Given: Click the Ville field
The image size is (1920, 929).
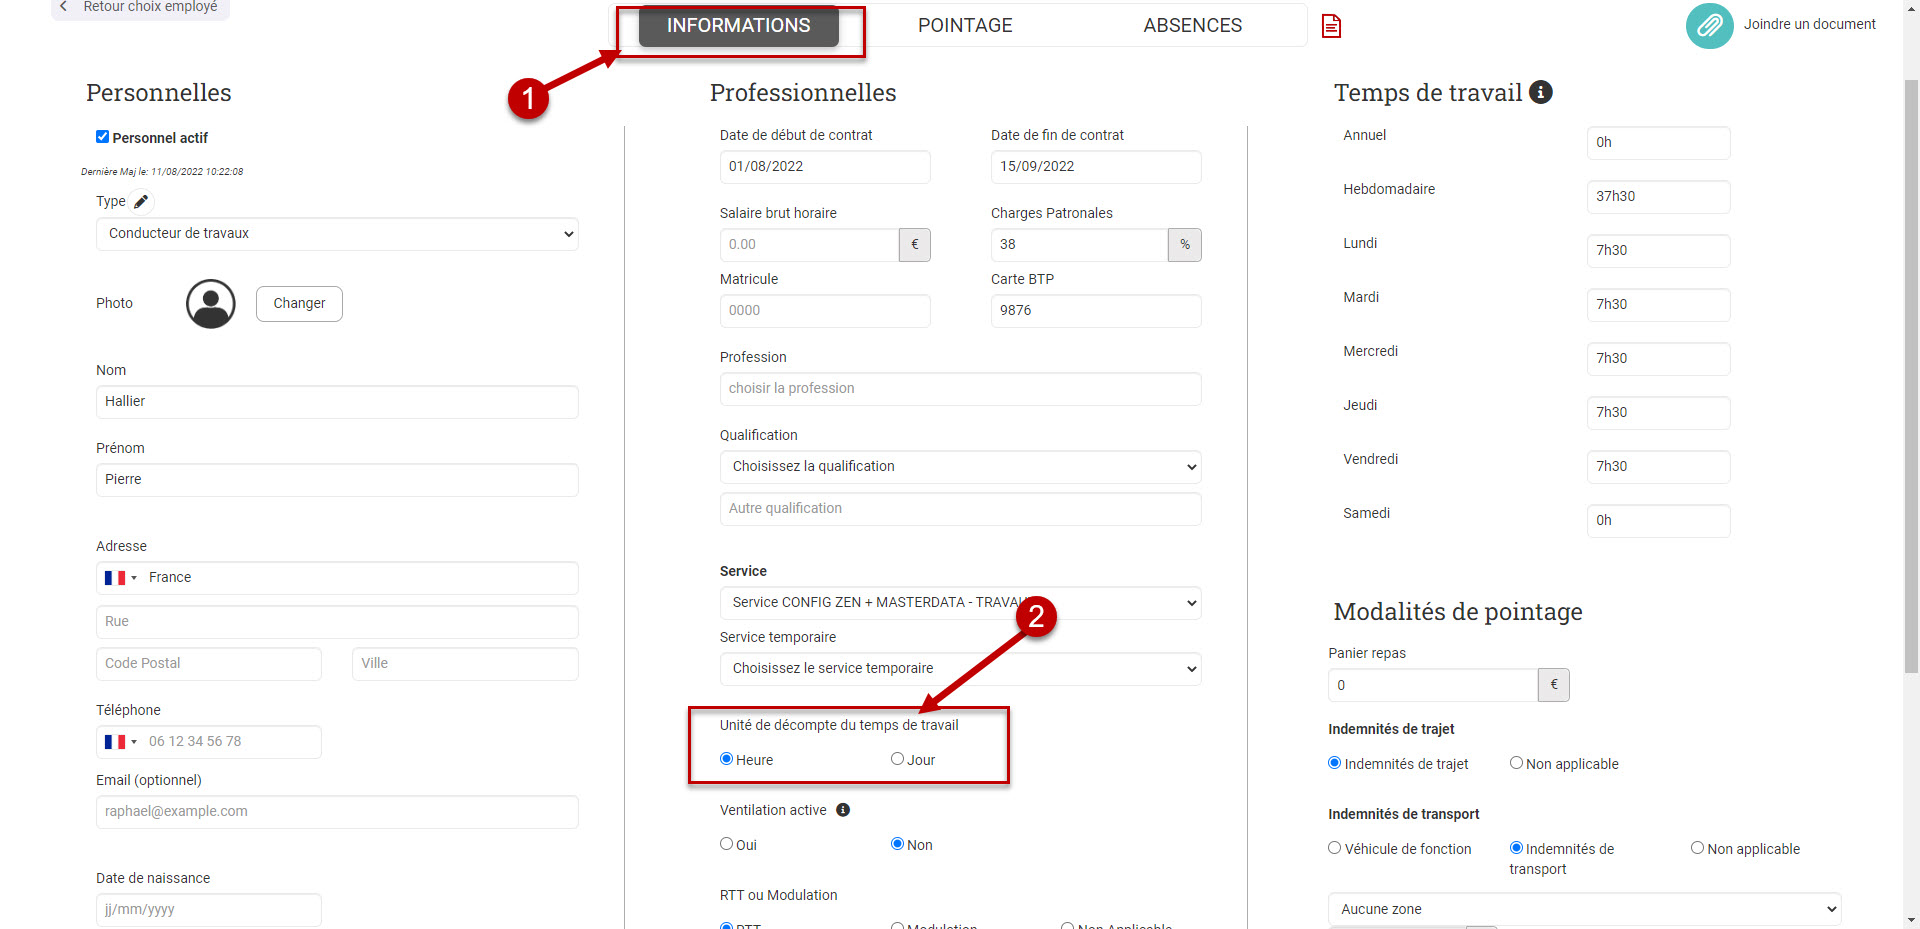Looking at the screenshot, I should [465, 664].
